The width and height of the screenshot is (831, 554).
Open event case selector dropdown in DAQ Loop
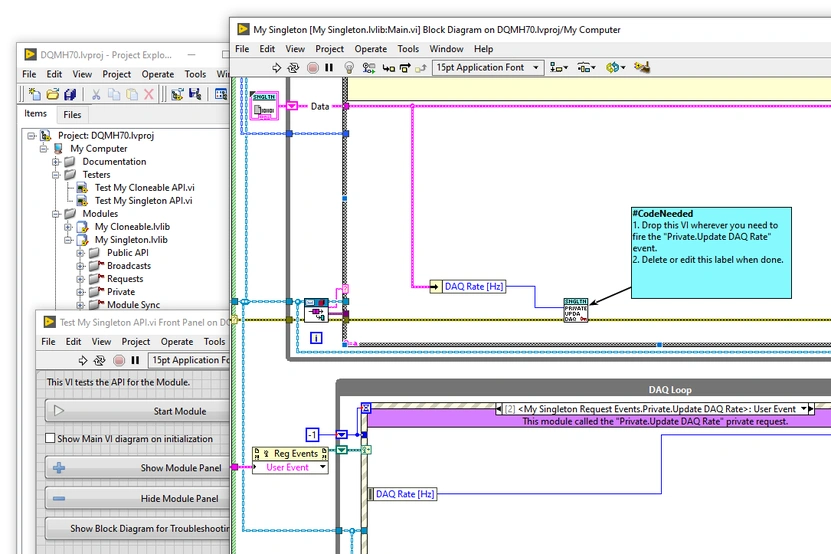coord(803,409)
